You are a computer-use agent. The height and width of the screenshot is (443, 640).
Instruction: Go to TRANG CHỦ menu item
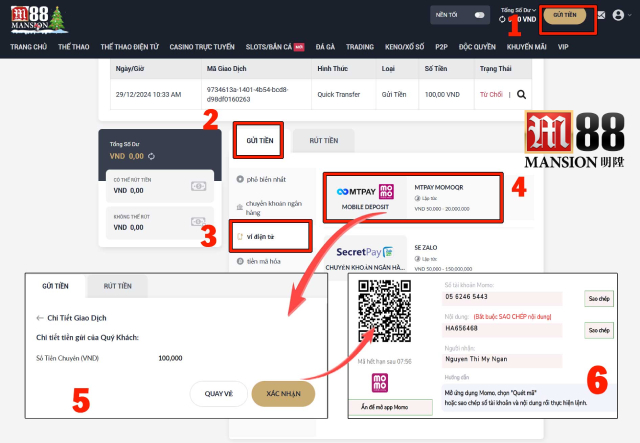[29, 47]
